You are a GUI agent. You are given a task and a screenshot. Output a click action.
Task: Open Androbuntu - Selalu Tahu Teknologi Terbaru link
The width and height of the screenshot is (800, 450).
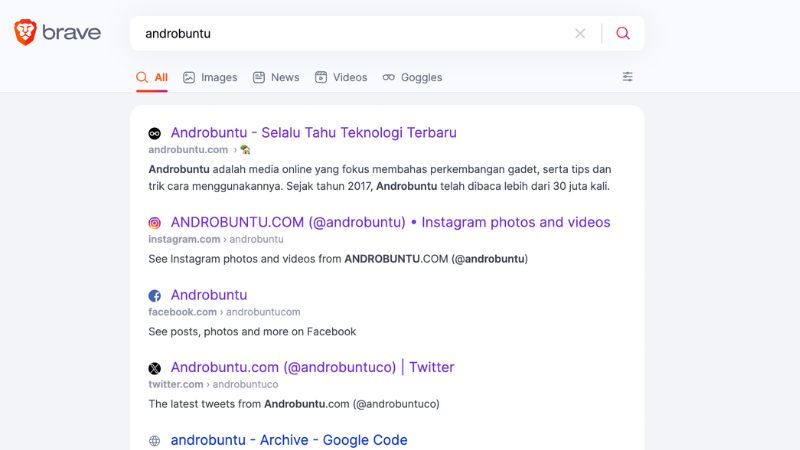(313, 132)
